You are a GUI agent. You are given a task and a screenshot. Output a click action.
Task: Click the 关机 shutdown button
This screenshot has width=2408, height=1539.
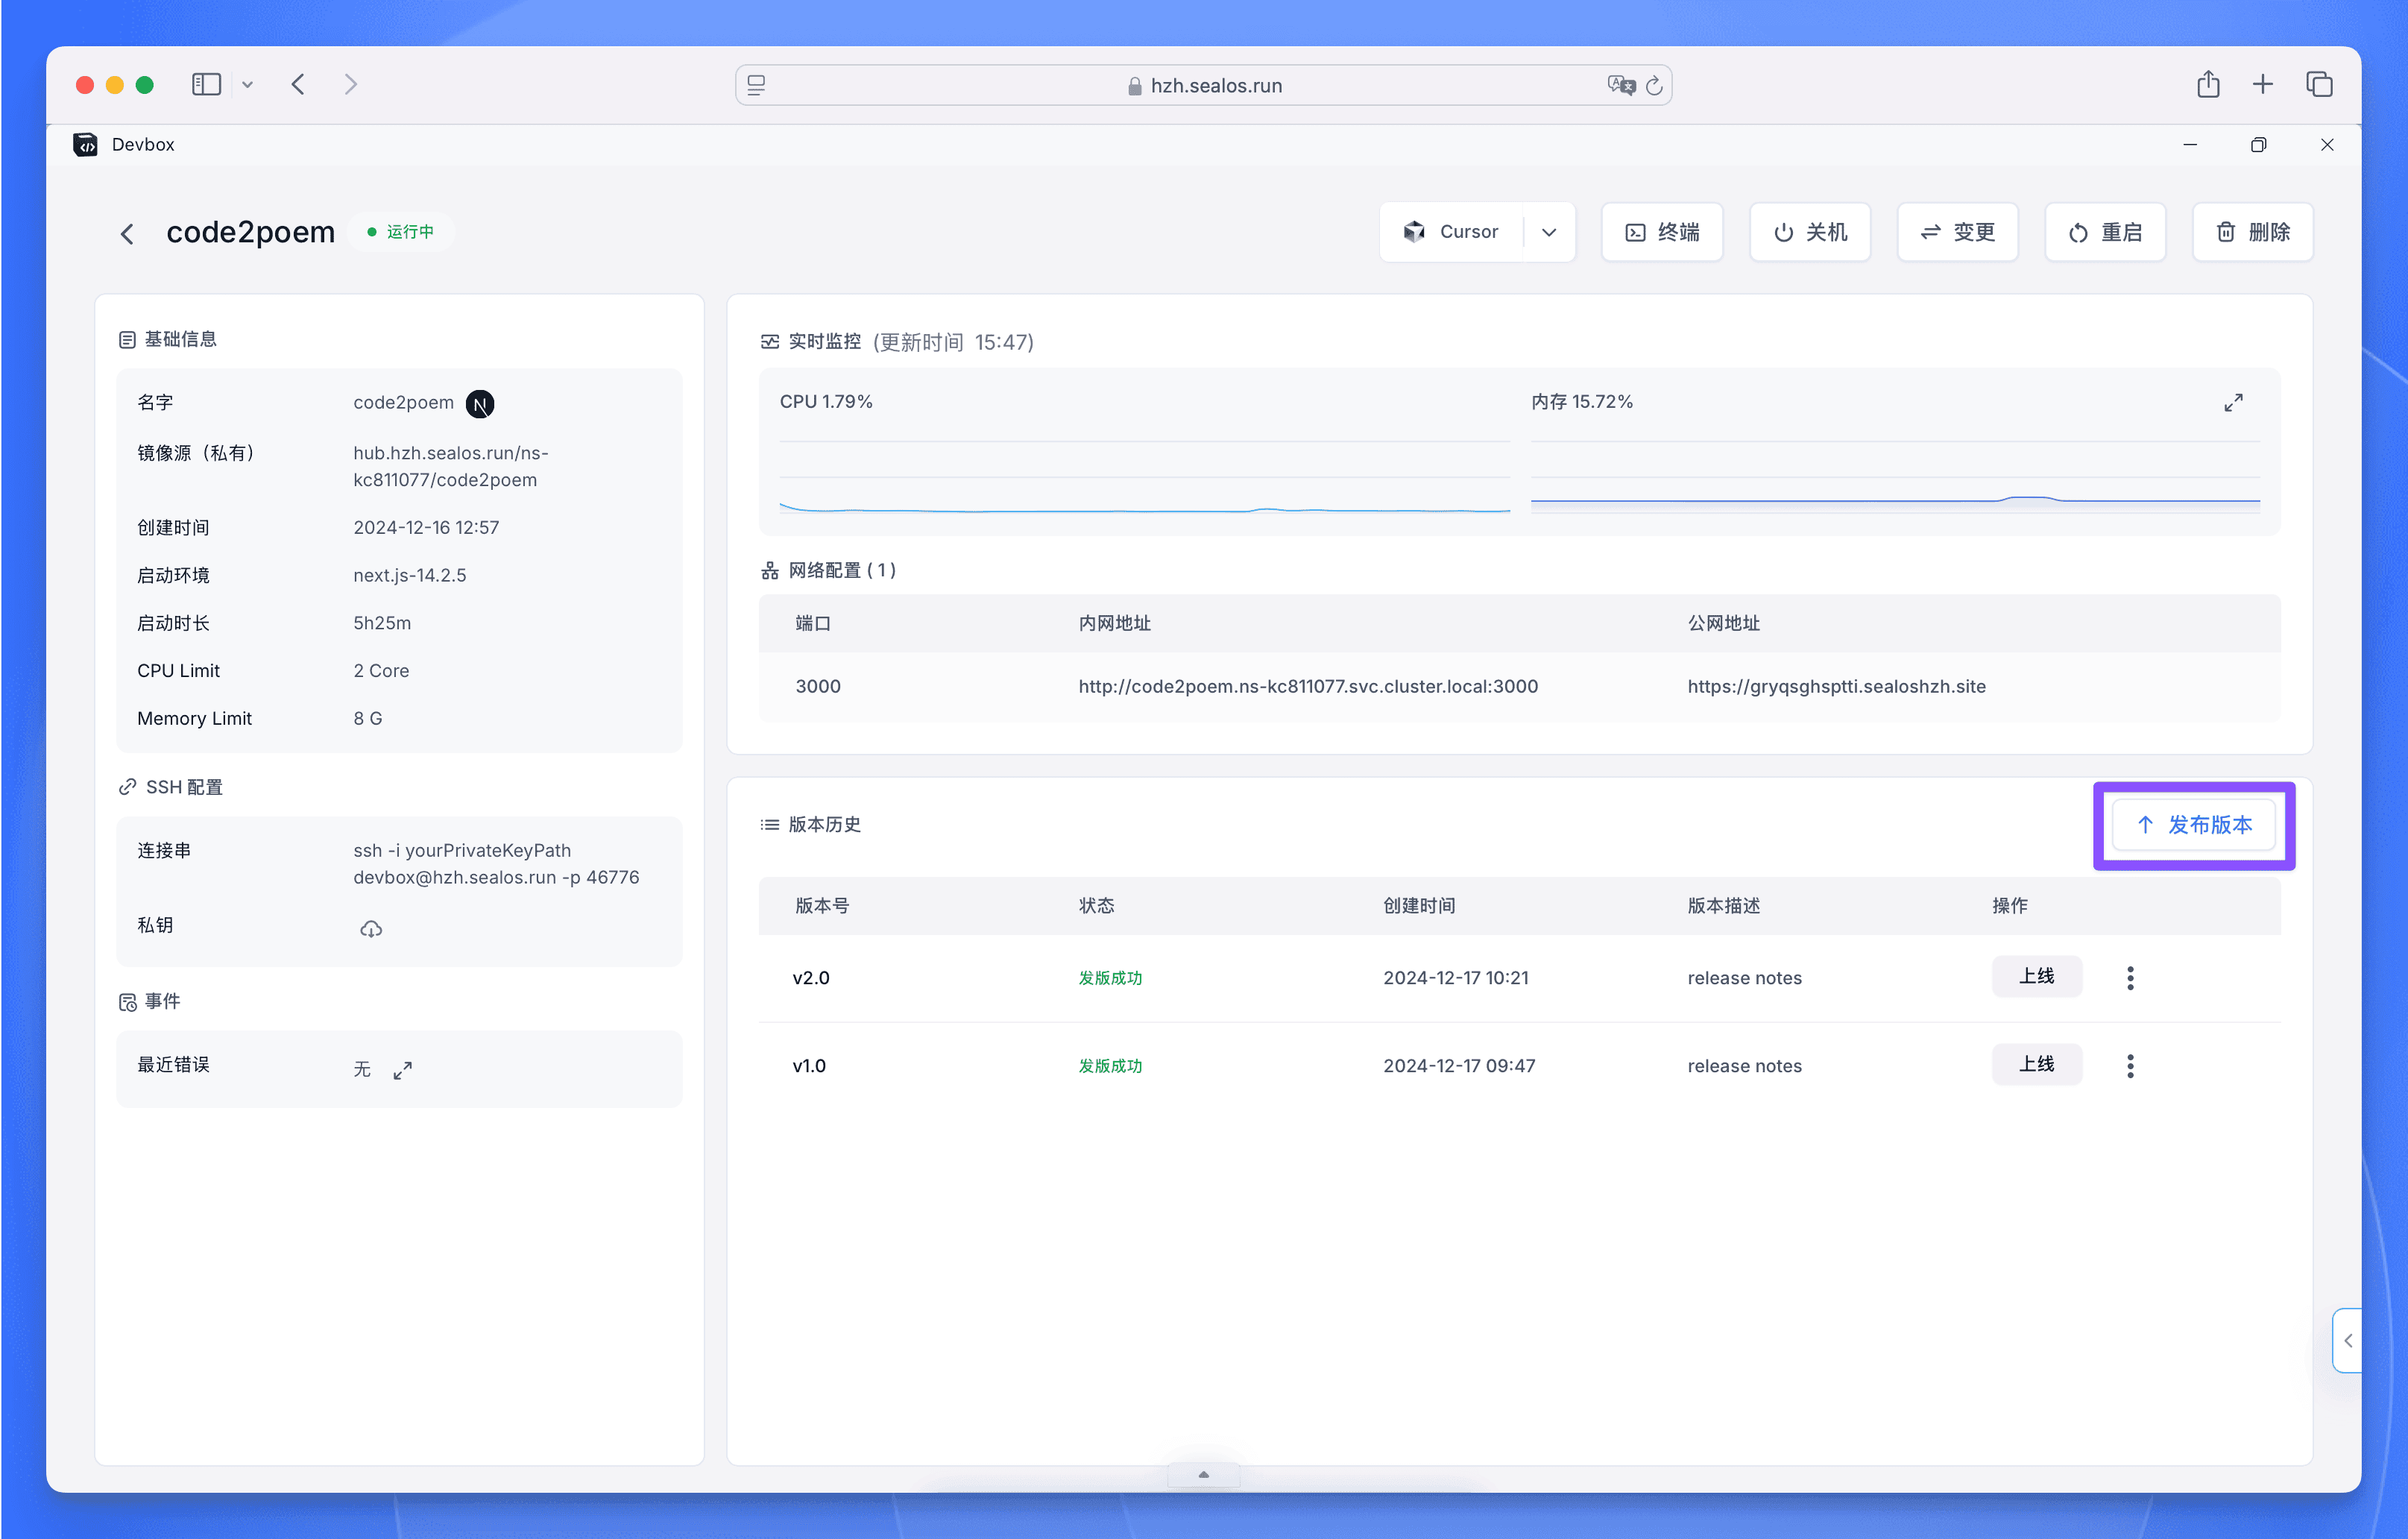1810,232
